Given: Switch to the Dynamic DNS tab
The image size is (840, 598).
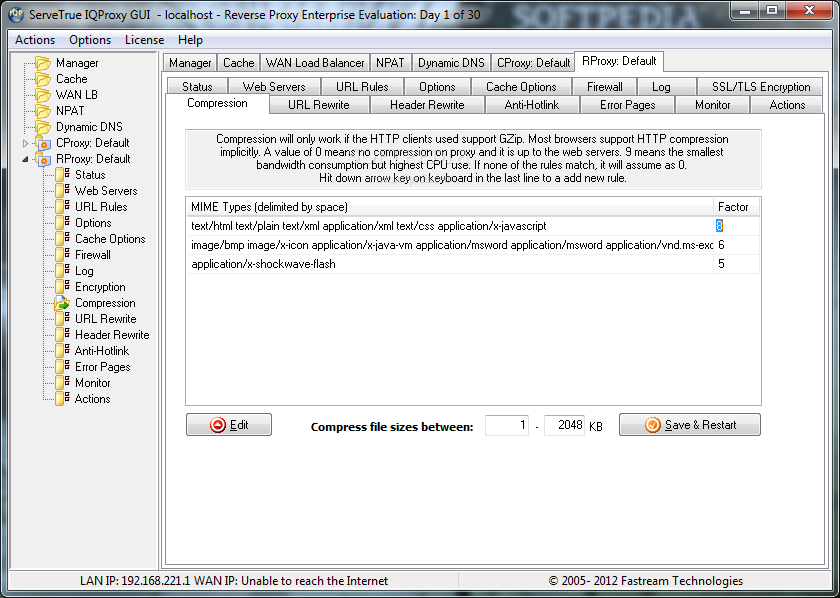Looking at the screenshot, I should [x=451, y=63].
